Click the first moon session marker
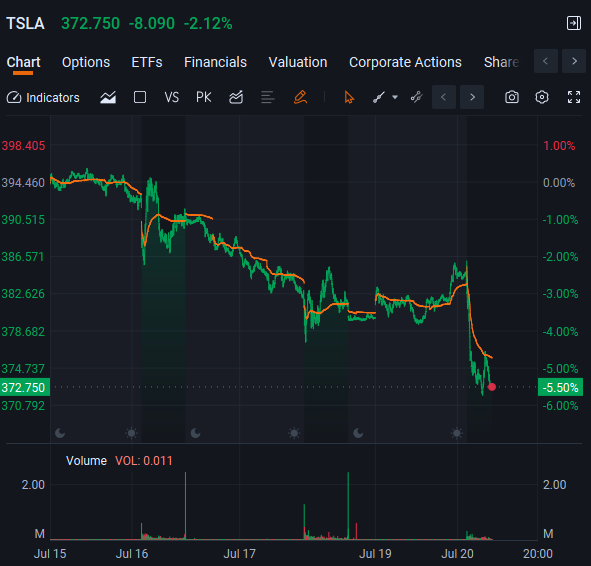The image size is (591, 566). pos(60,433)
